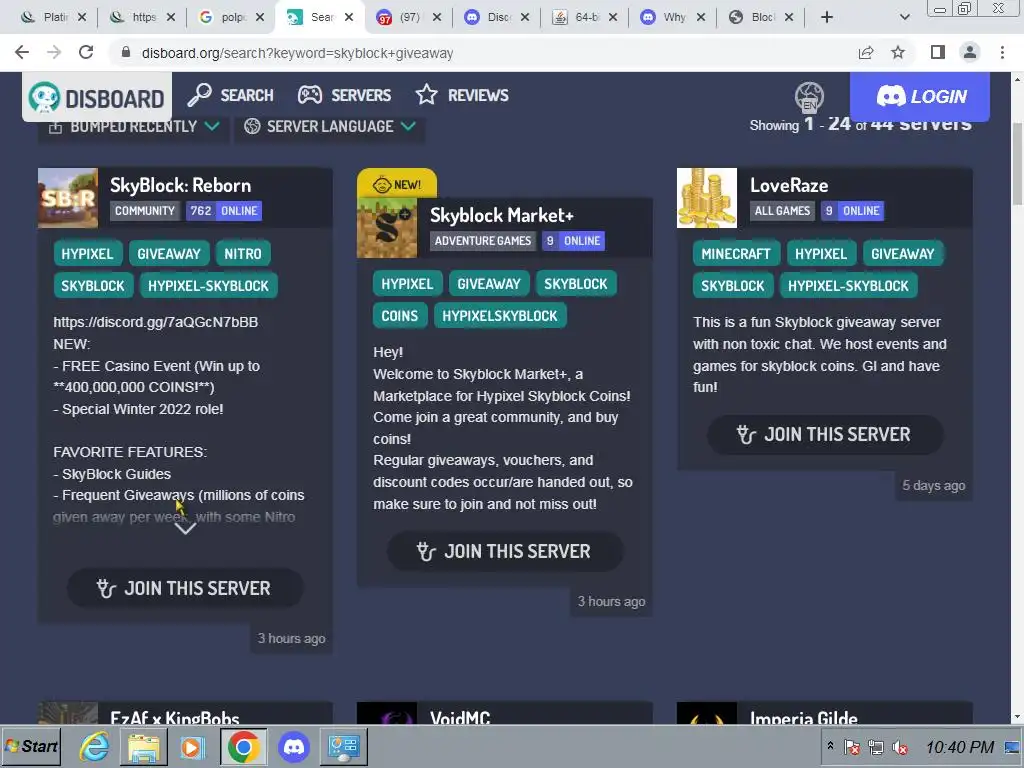Image resolution: width=1024 pixels, height=768 pixels.
Task: Click HYPIXEL-SKYBLOCK tag on LoveRaze card
Action: pyautogui.click(x=848, y=286)
